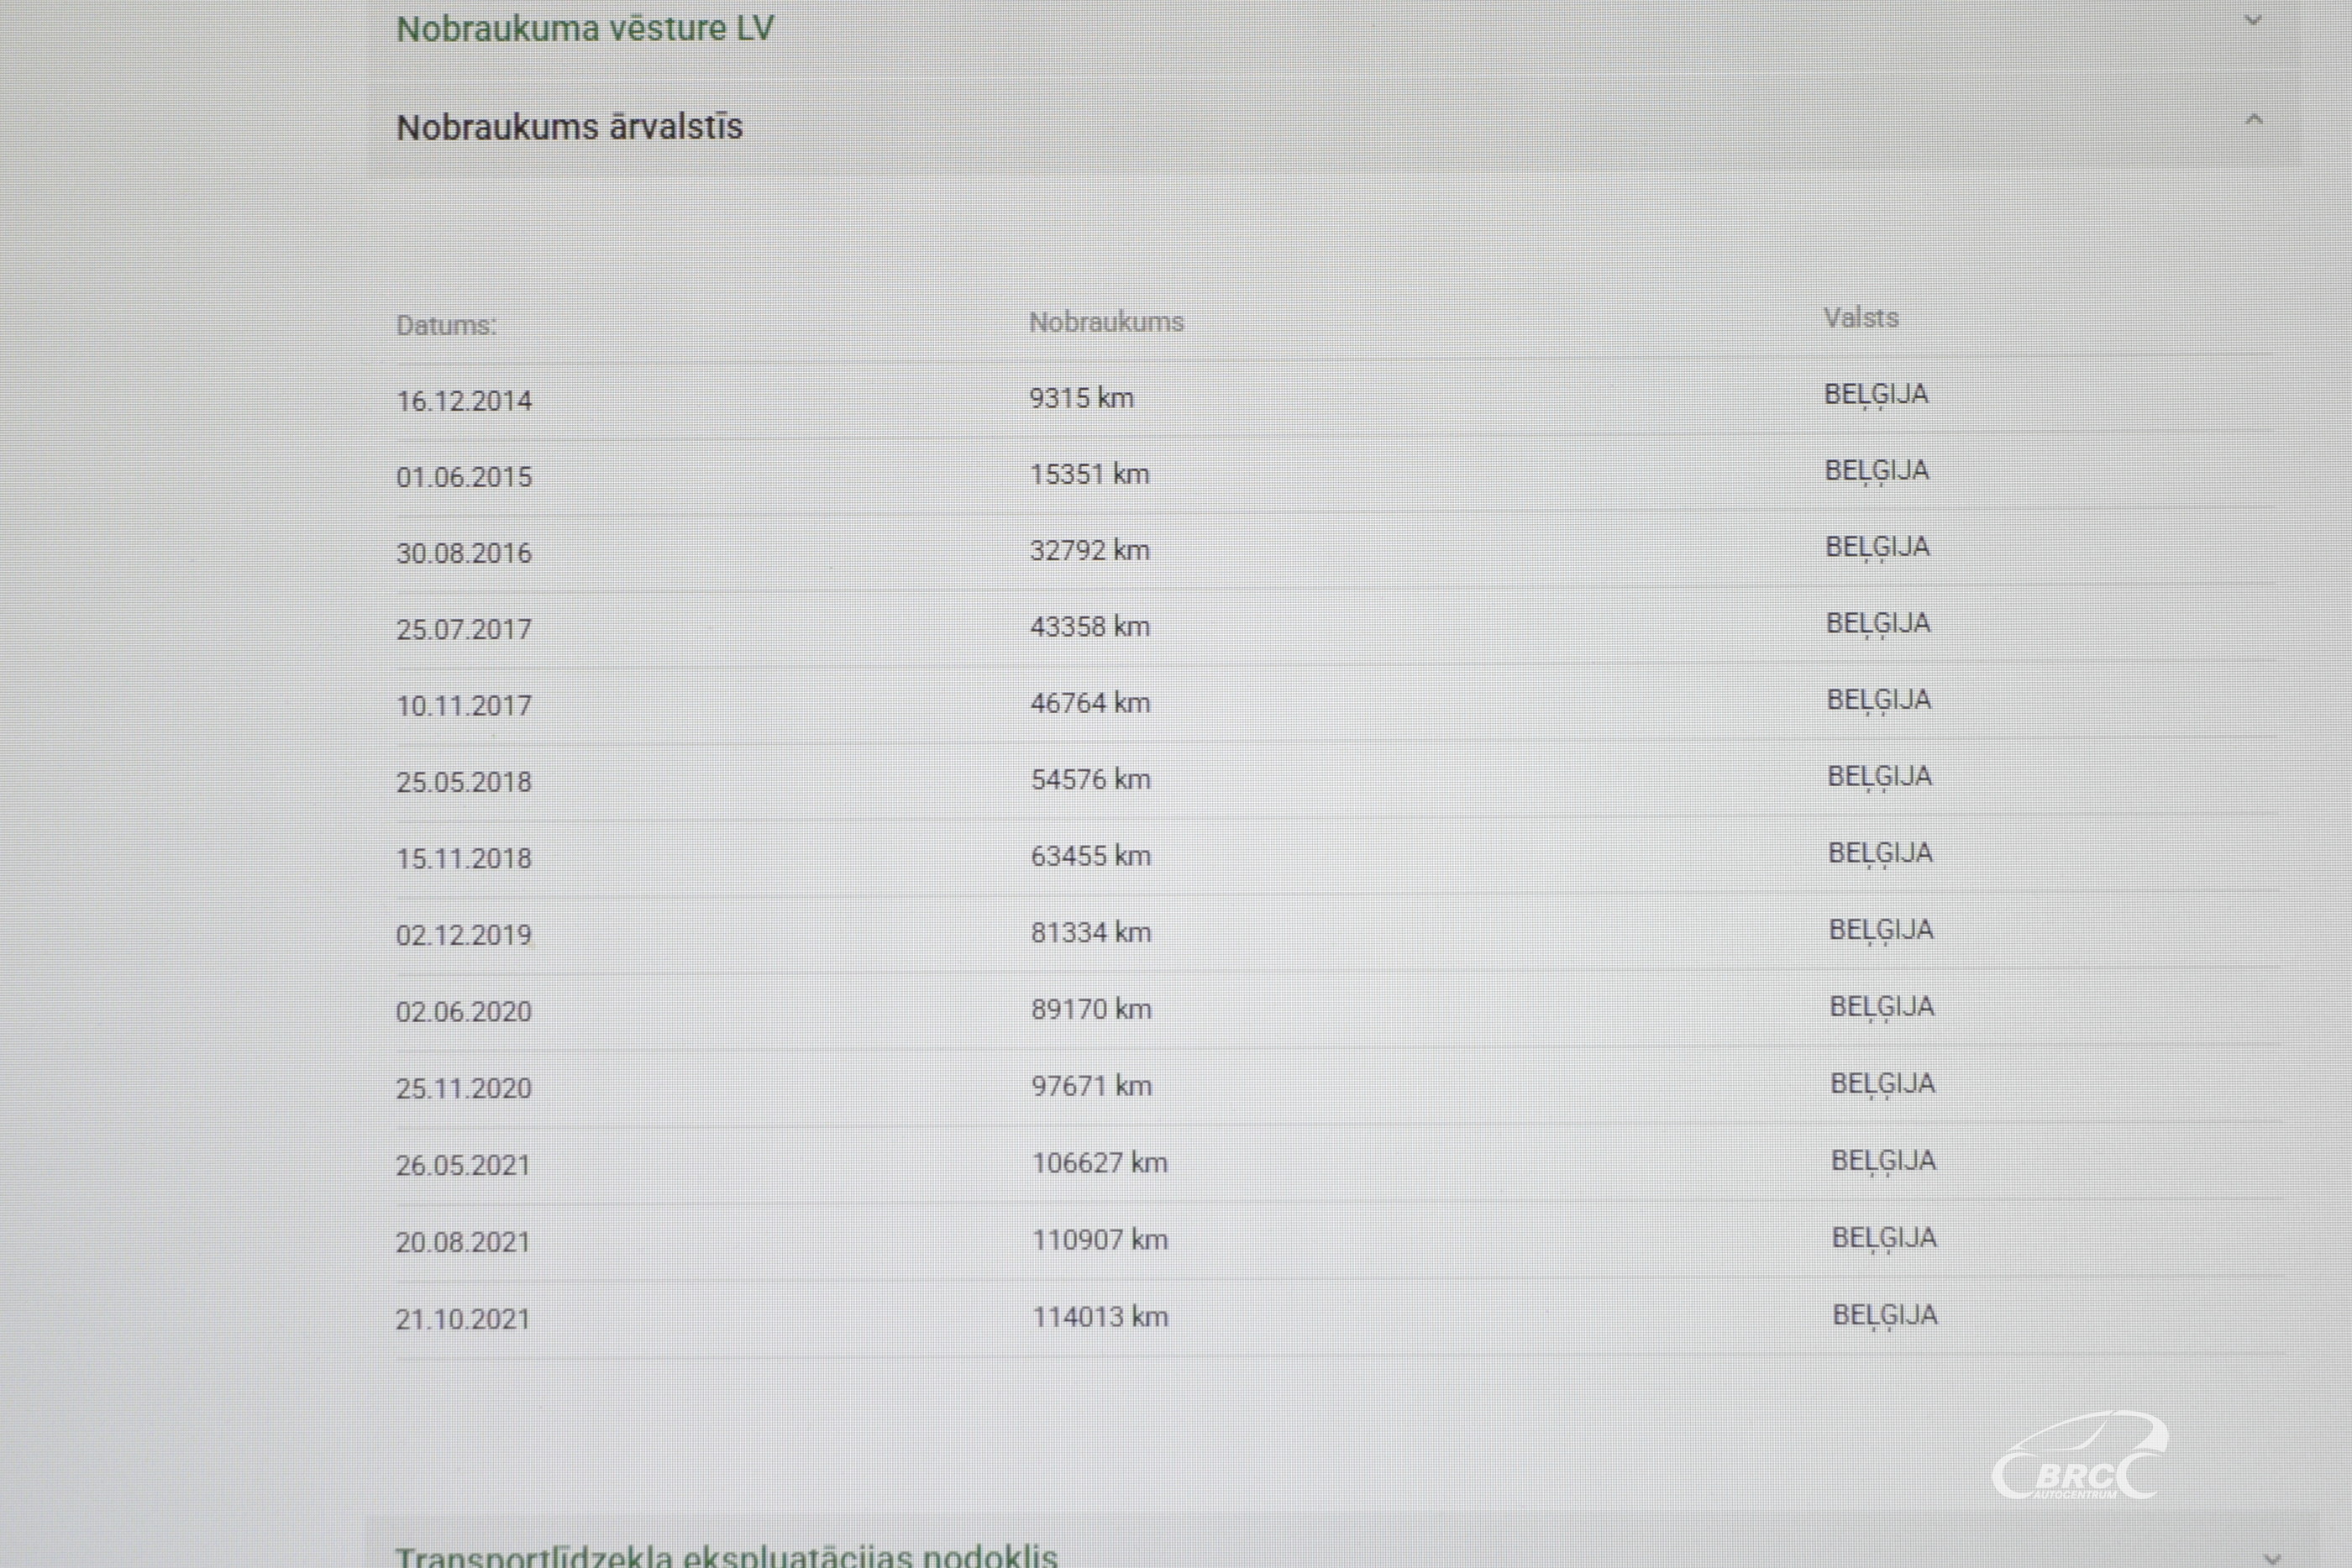Click BEĻĢIJA in the 30.08.2016 row
Screen dimensions: 2352x1568
tap(1878, 548)
